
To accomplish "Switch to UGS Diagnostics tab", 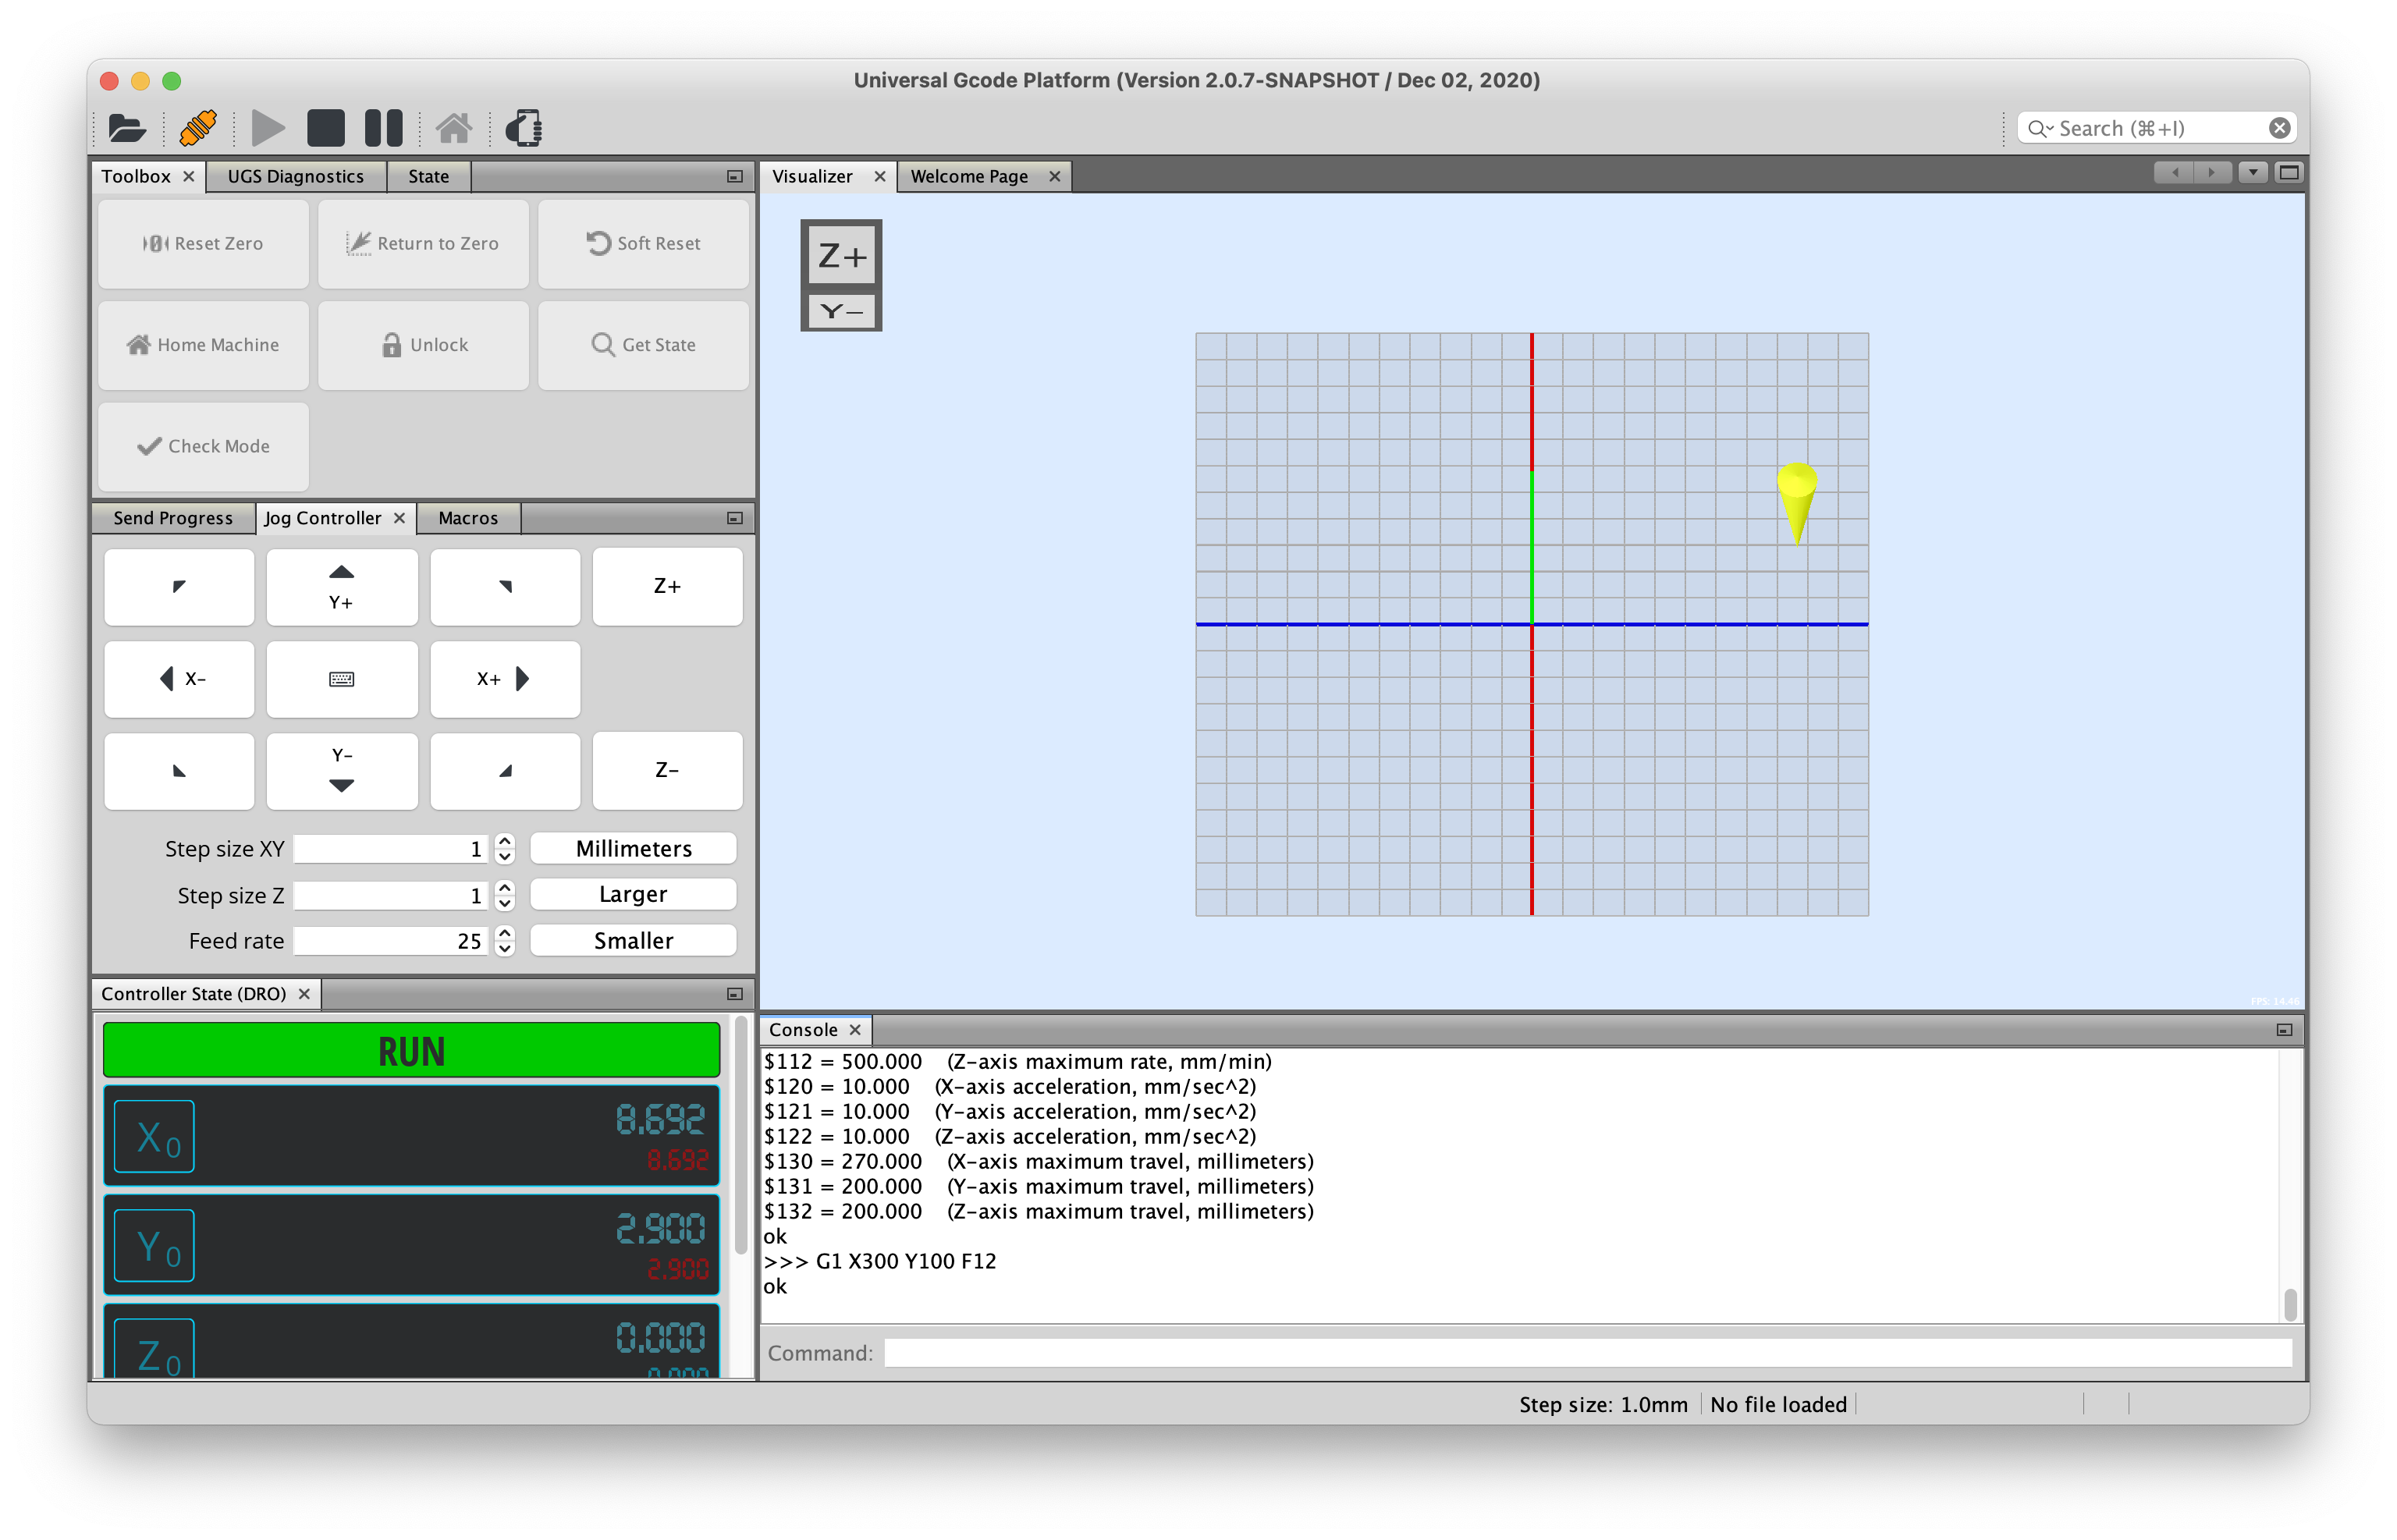I will [x=295, y=176].
